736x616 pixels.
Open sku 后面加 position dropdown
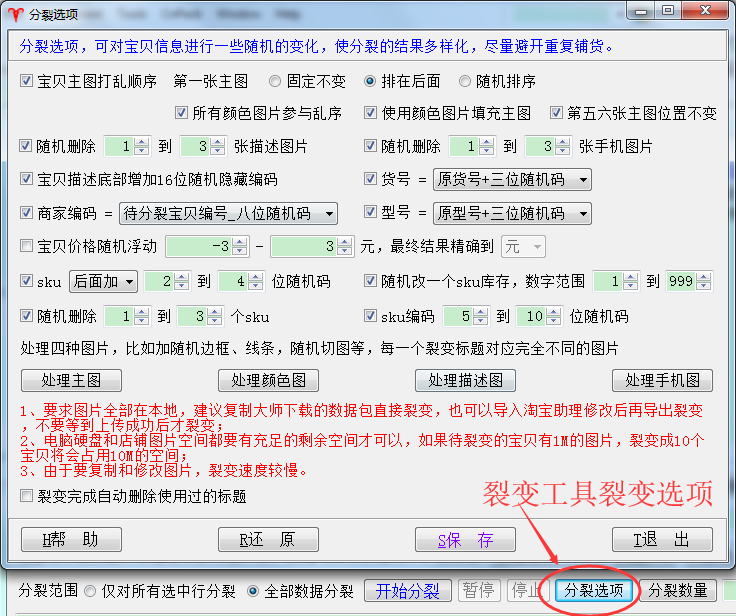point(130,282)
